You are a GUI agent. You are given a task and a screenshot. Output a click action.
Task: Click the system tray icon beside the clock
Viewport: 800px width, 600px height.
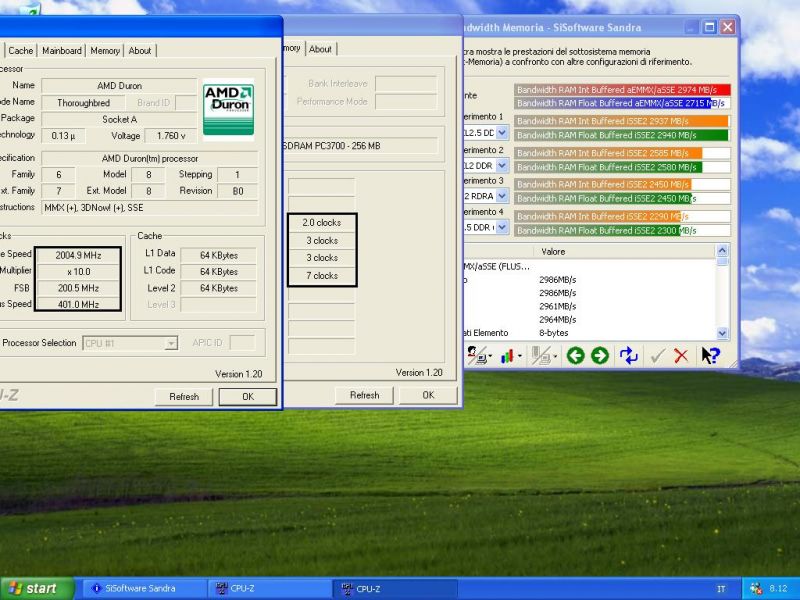756,589
